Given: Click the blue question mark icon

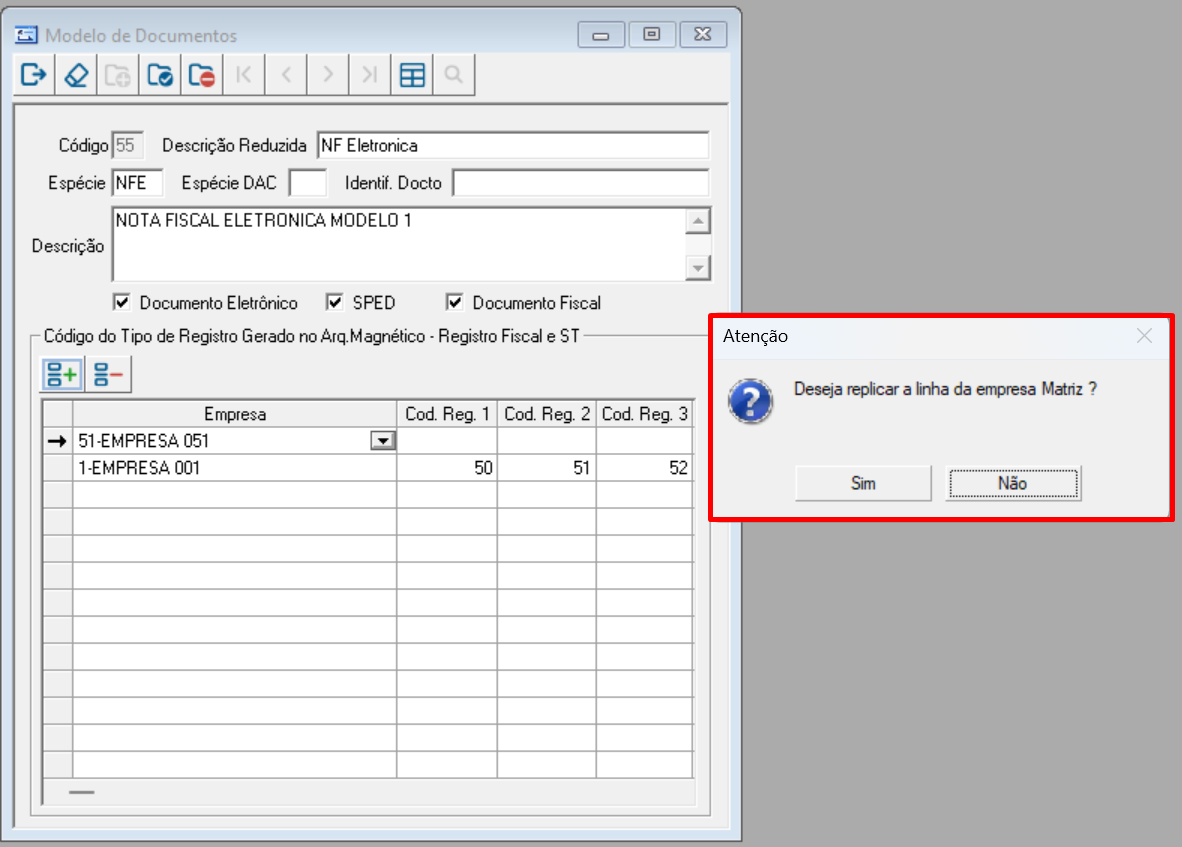Looking at the screenshot, I should click(750, 401).
